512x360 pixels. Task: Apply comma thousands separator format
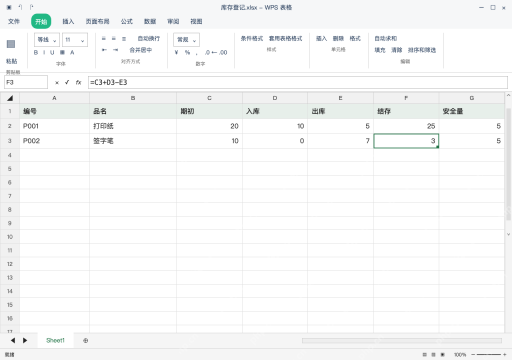click(x=197, y=53)
